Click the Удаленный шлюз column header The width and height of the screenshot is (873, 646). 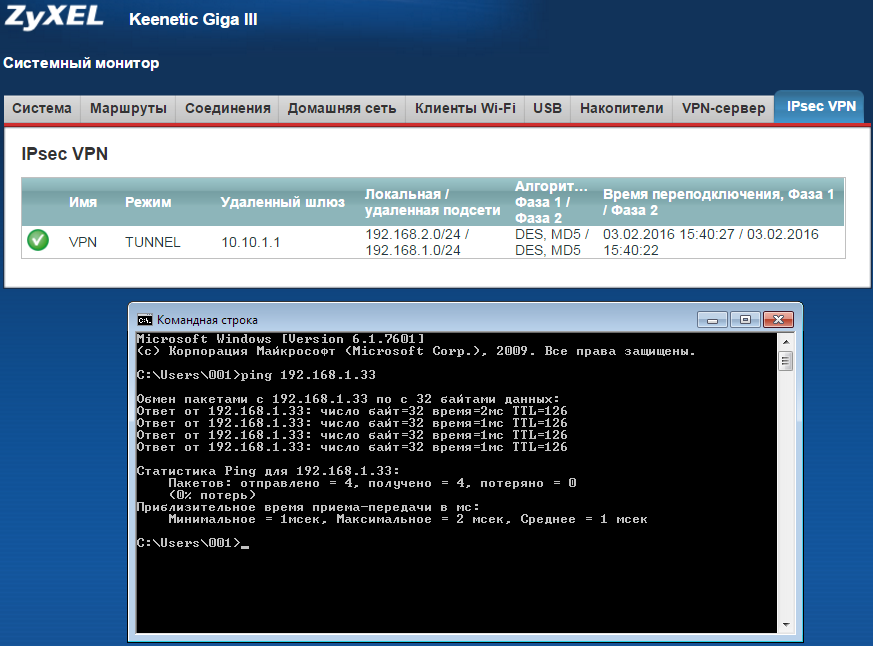pyautogui.click(x=283, y=202)
